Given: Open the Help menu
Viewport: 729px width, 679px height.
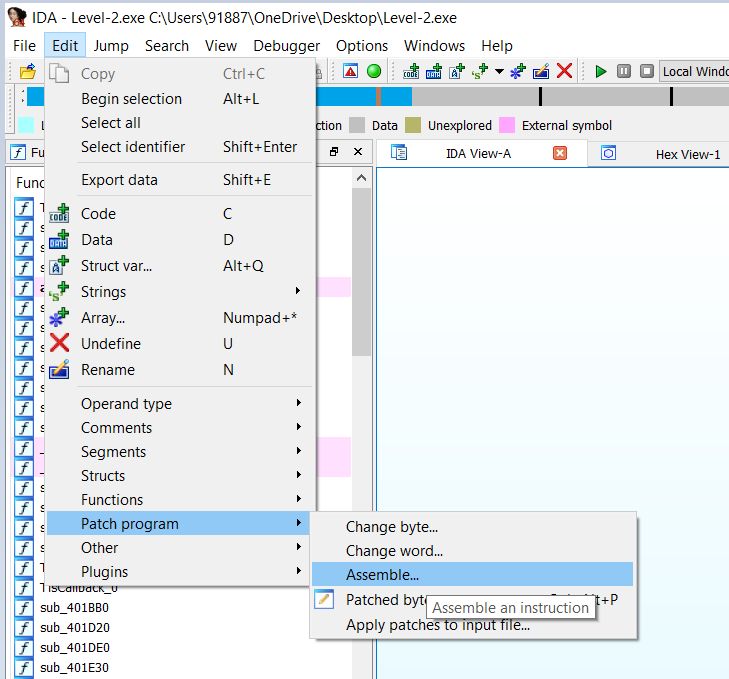Looking at the screenshot, I should 497,46.
